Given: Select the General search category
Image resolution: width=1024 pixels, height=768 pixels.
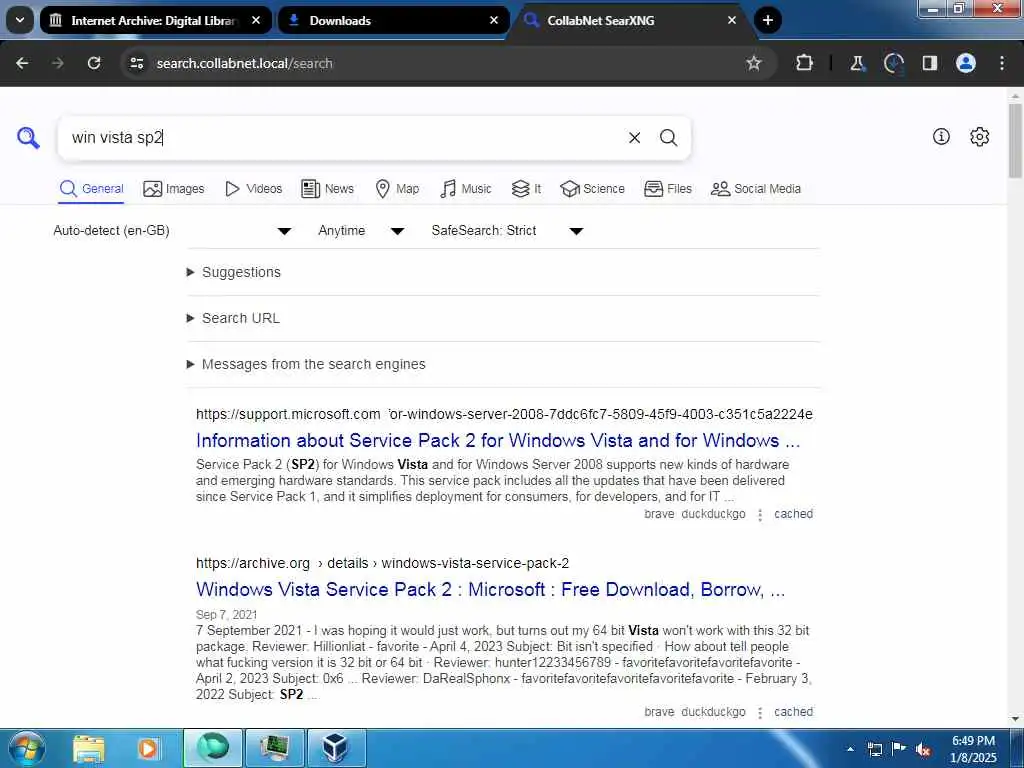Looking at the screenshot, I should [91, 189].
